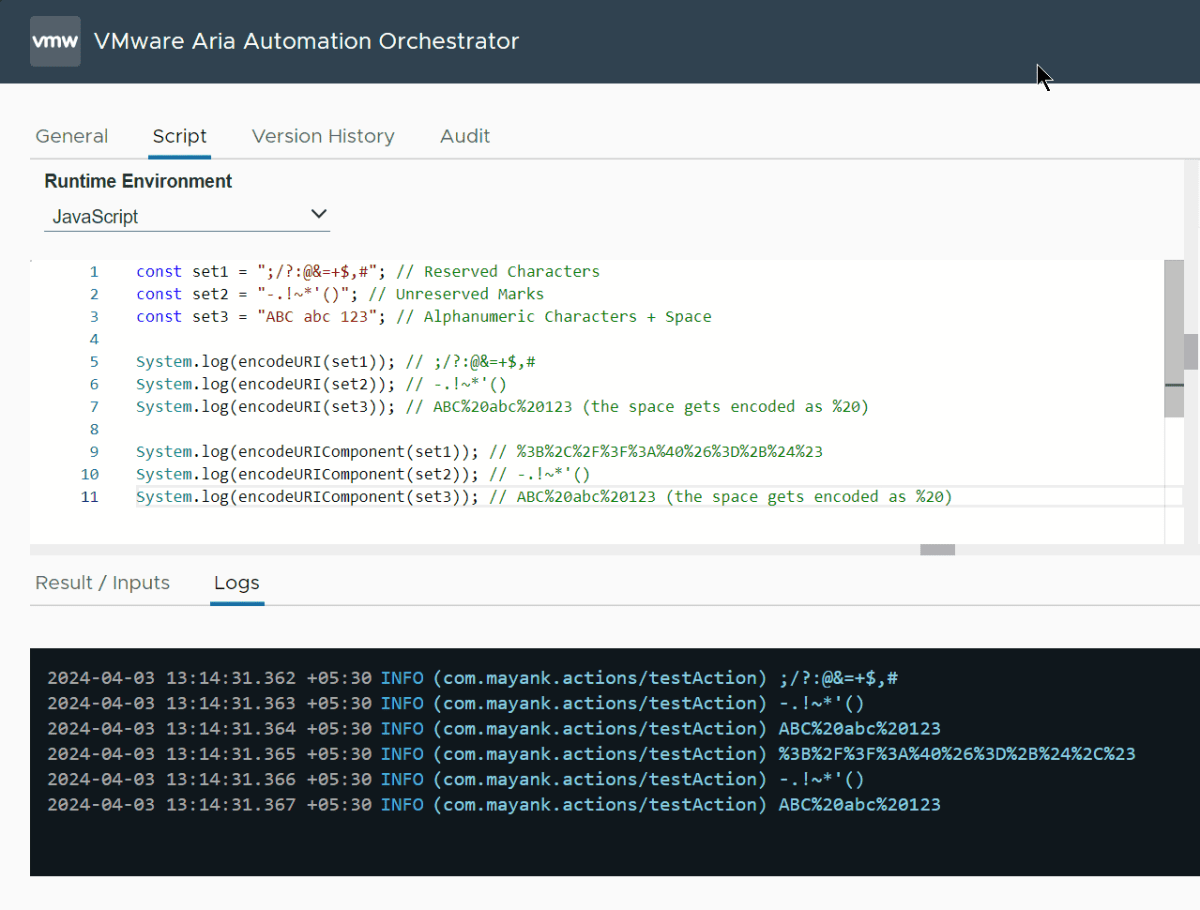Select the Audit tab
This screenshot has height=910, width=1200.
pyautogui.click(x=465, y=136)
